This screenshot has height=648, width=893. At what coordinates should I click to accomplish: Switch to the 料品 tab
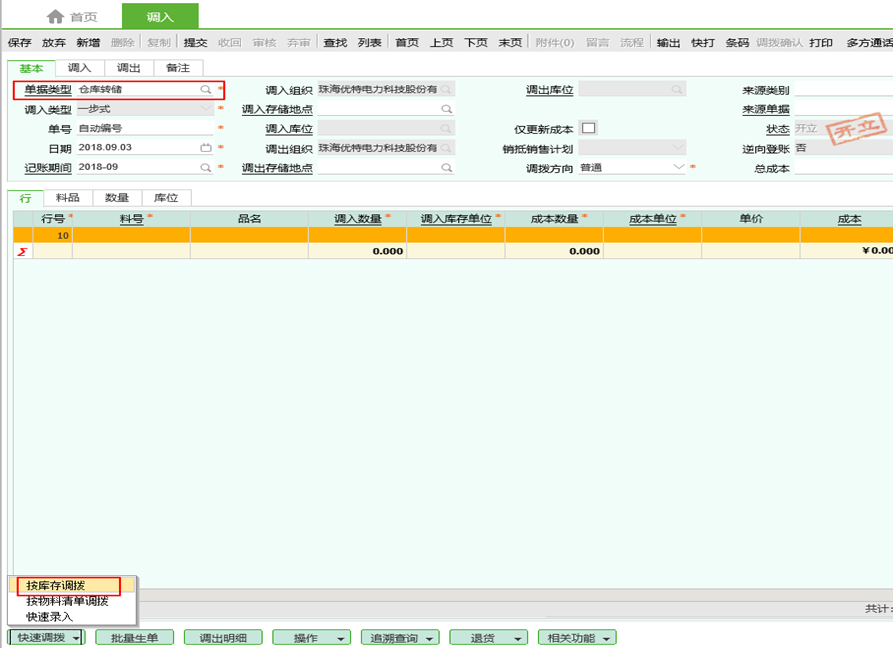click(68, 198)
